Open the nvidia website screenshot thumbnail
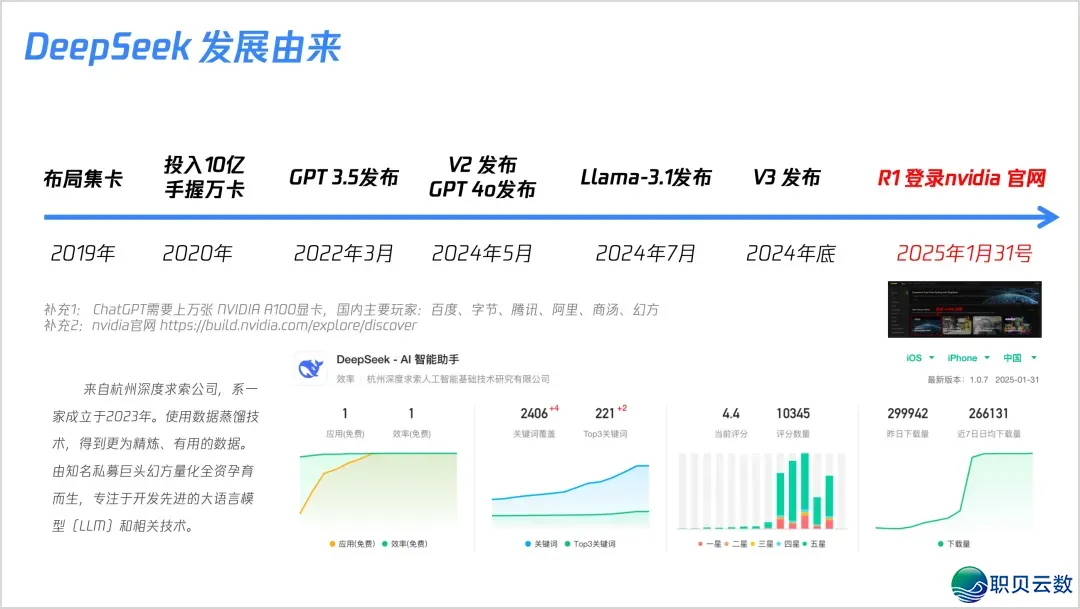 (964, 309)
